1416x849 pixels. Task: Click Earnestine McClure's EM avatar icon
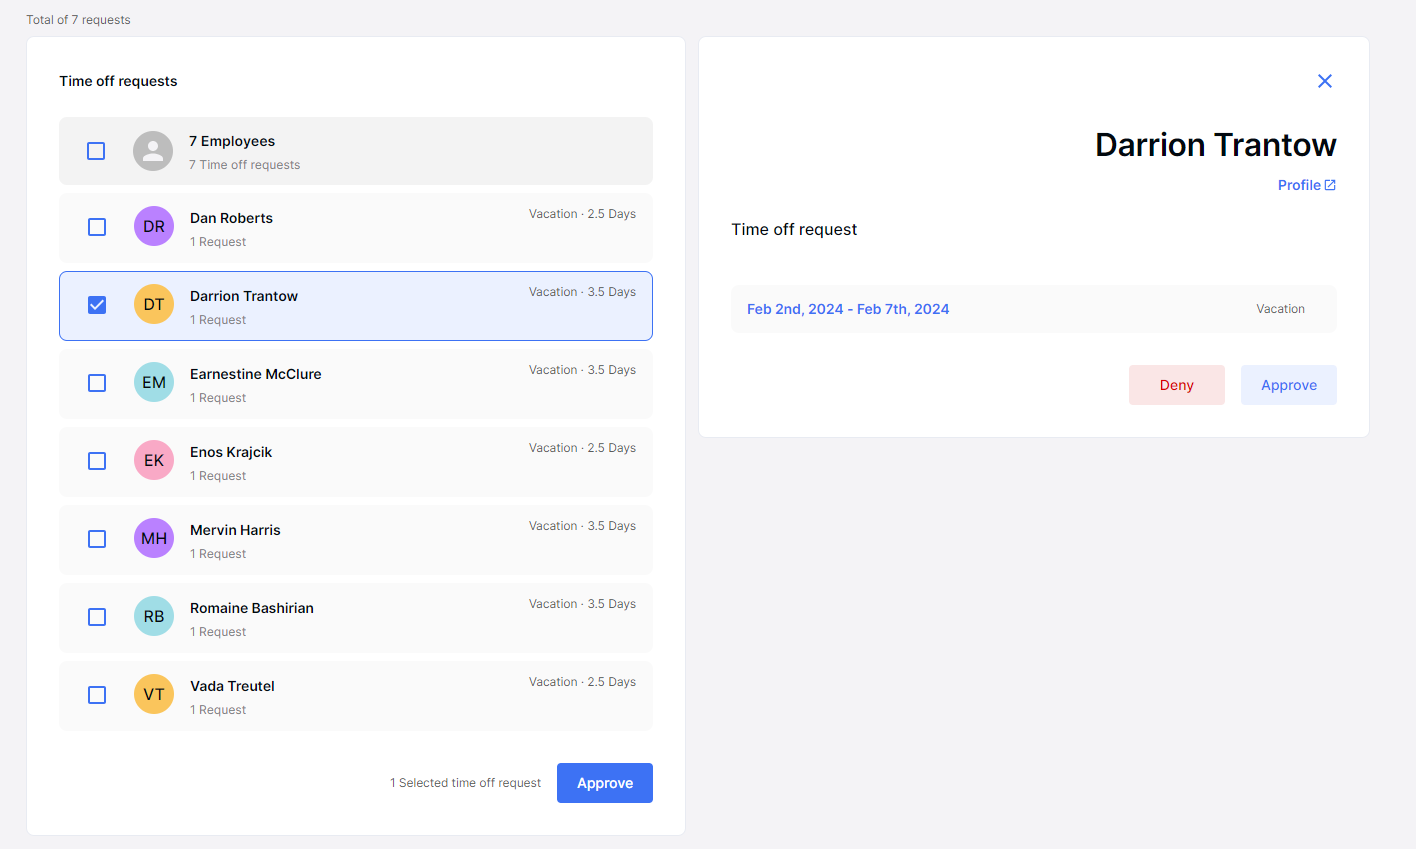pyautogui.click(x=153, y=382)
